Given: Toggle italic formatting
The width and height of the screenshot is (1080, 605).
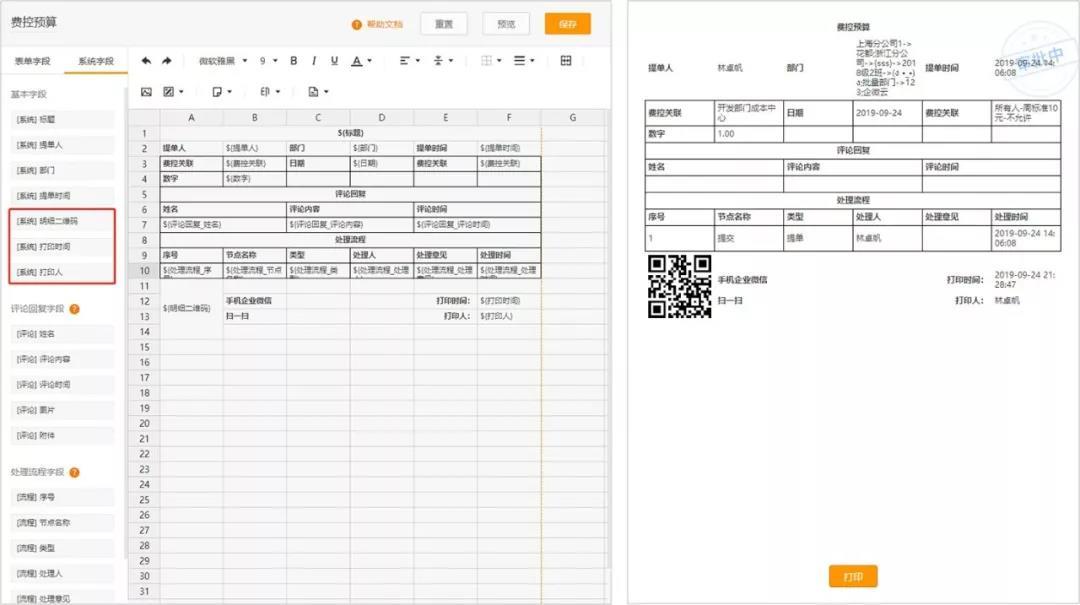Looking at the screenshot, I should [x=314, y=61].
